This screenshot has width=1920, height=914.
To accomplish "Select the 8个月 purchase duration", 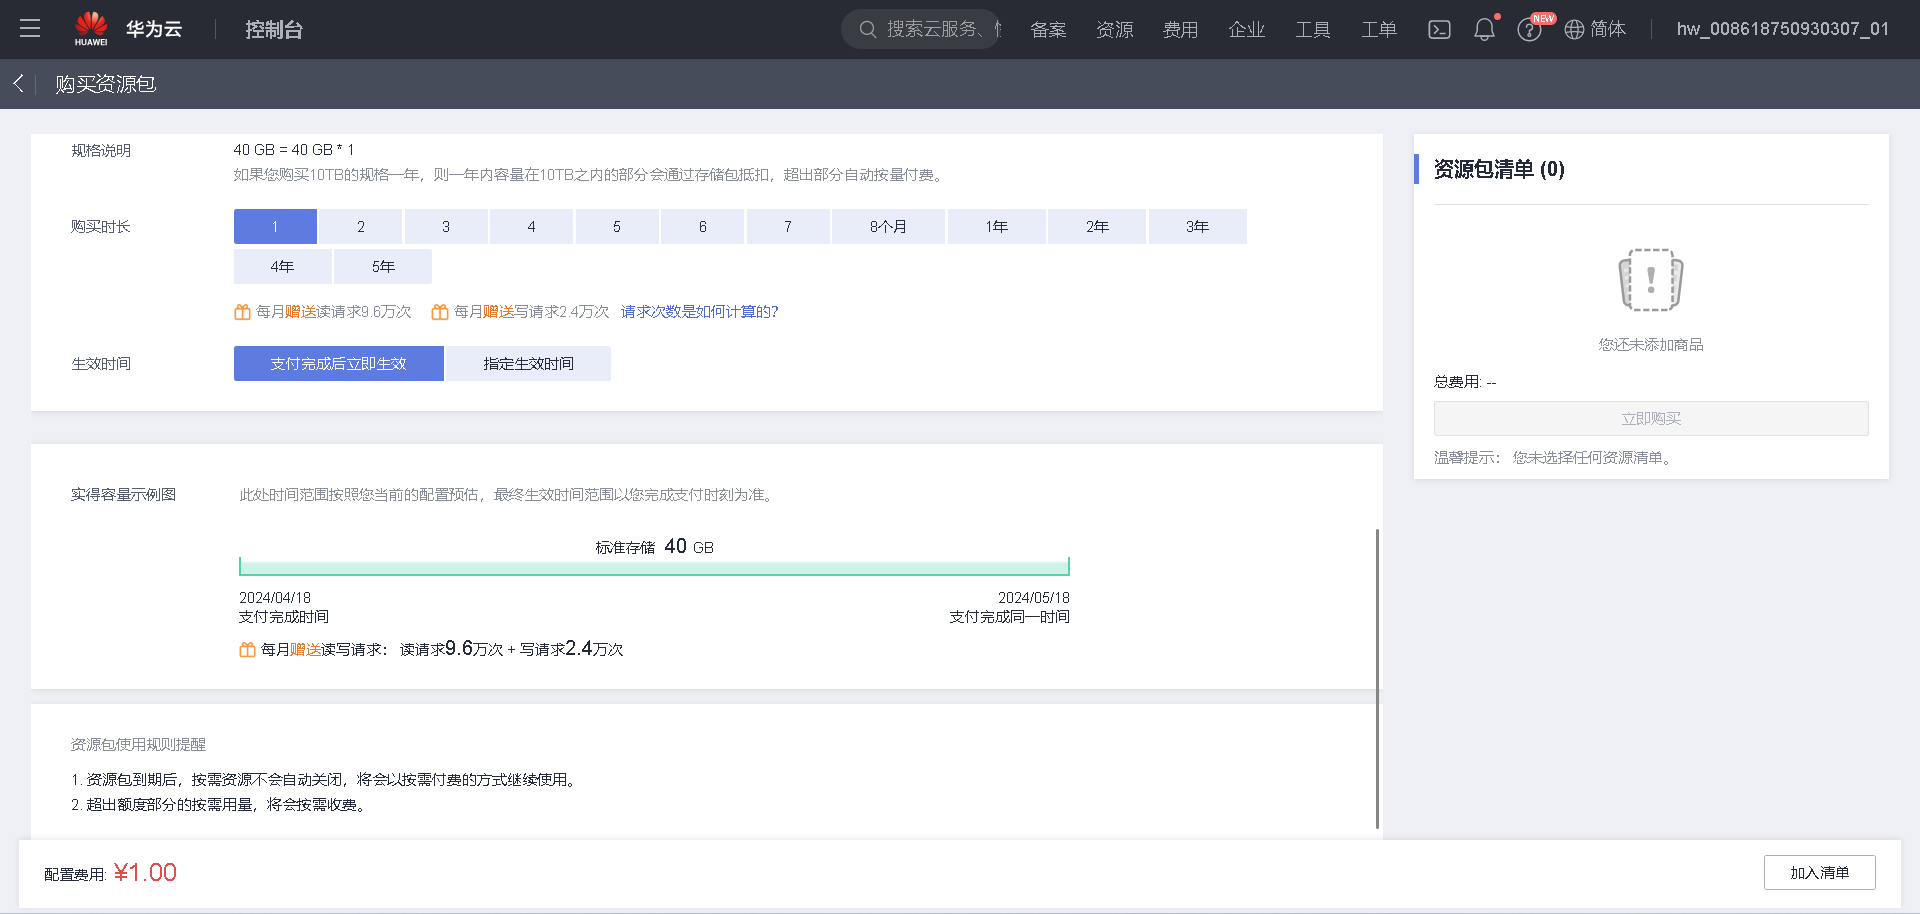I will (x=887, y=226).
